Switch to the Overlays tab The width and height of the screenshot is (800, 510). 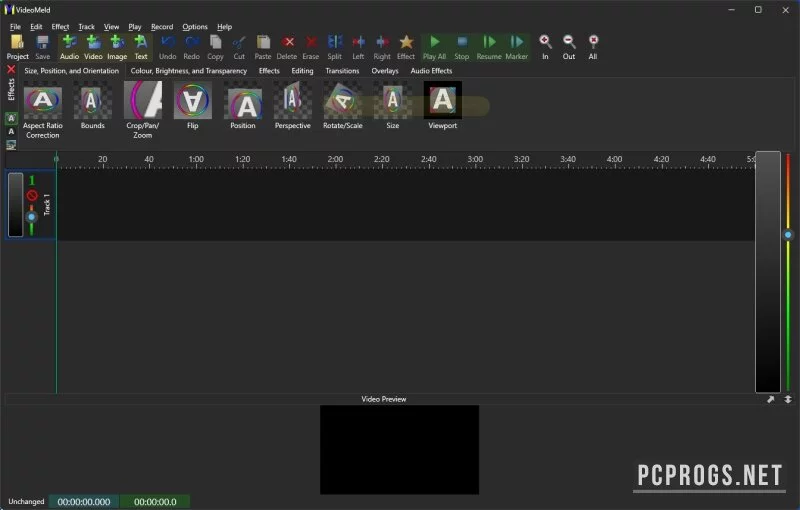385,71
